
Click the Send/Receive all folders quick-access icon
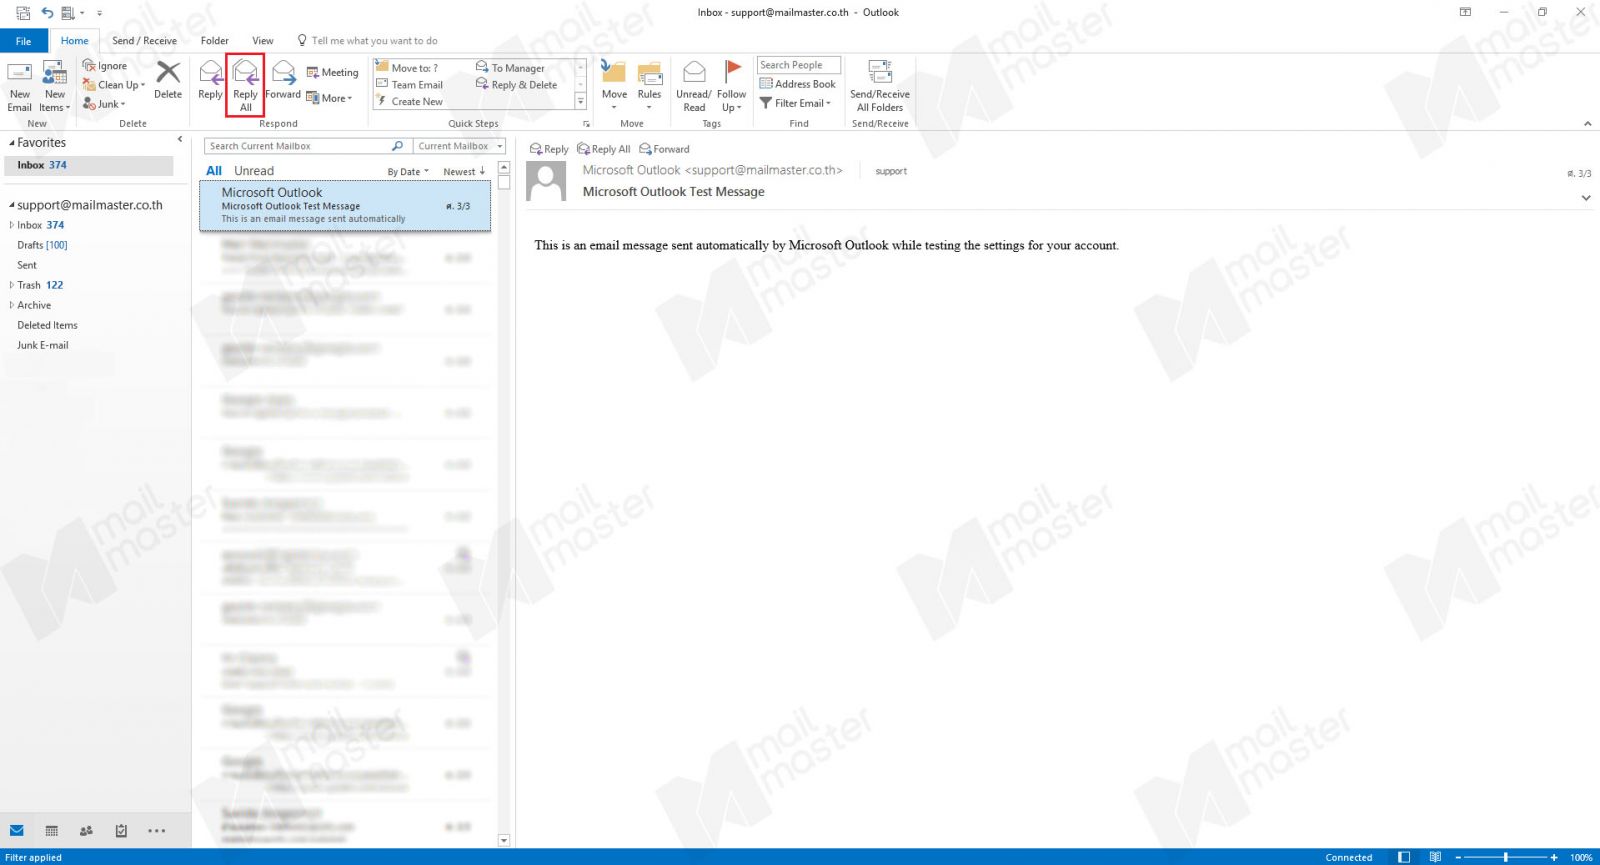pyautogui.click(x=23, y=13)
